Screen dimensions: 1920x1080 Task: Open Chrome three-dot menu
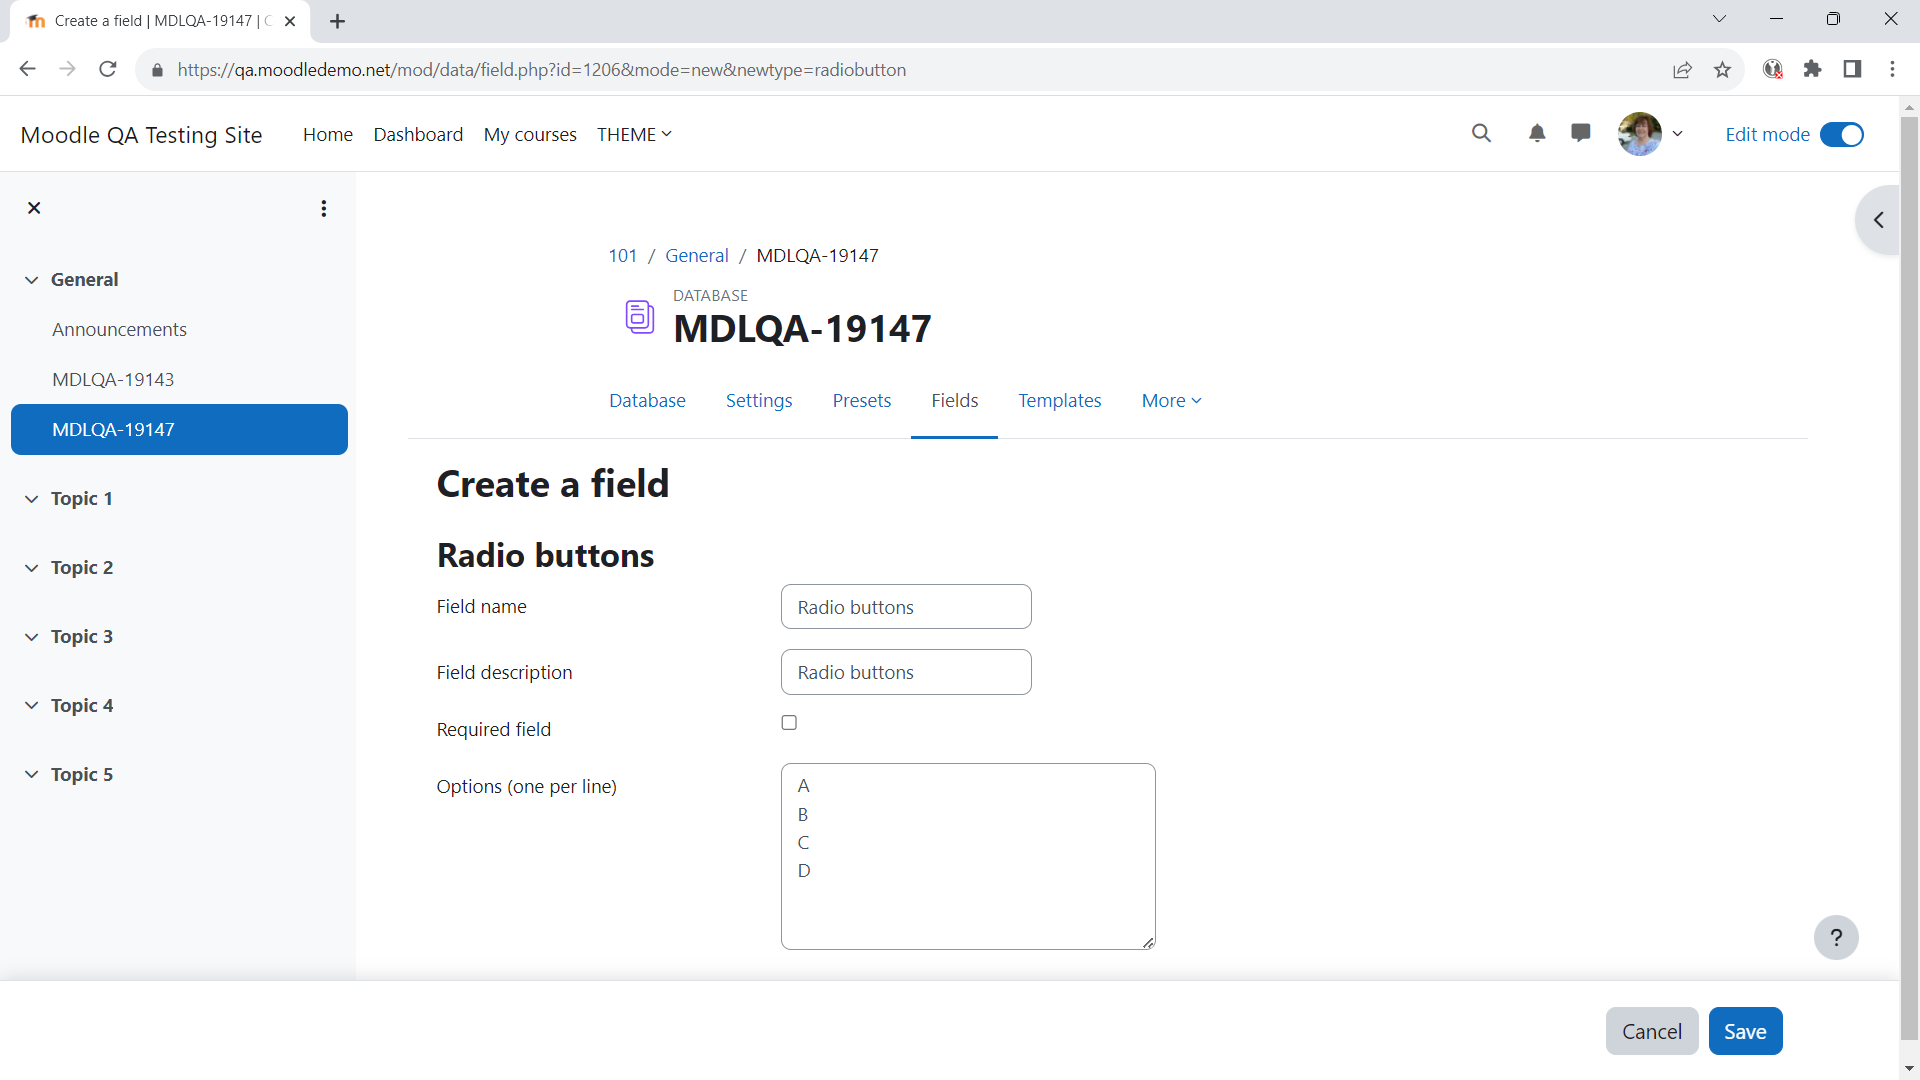[1892, 69]
